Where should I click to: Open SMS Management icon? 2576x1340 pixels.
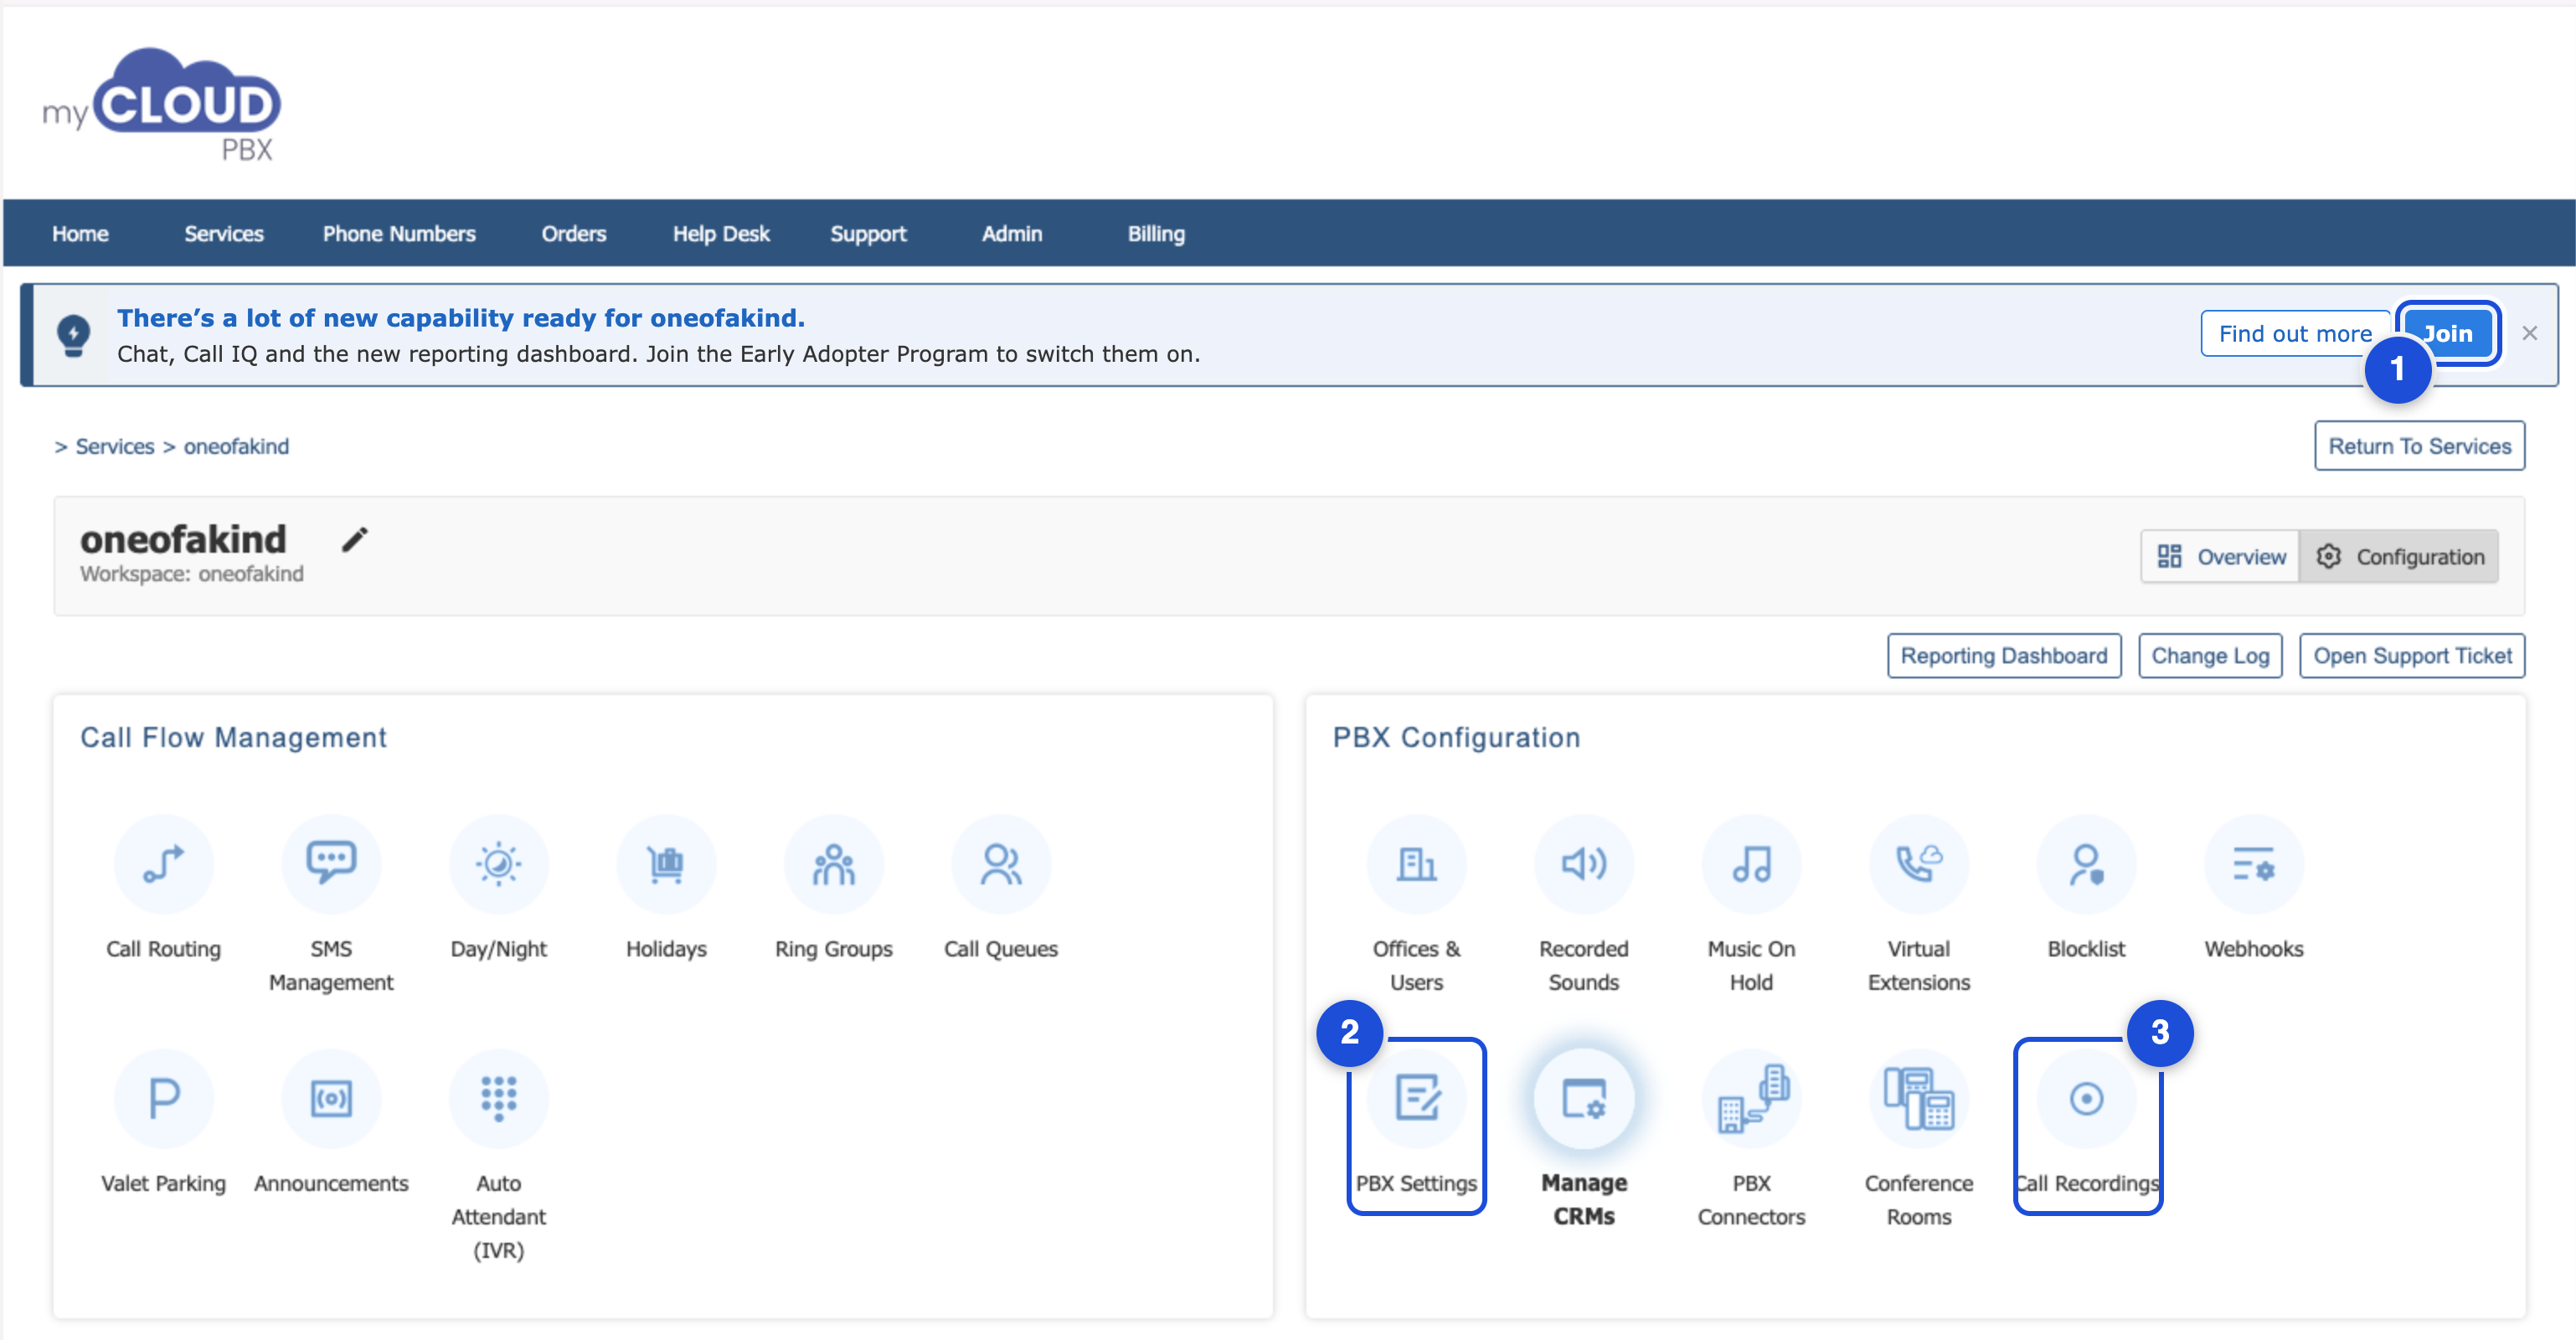331,864
